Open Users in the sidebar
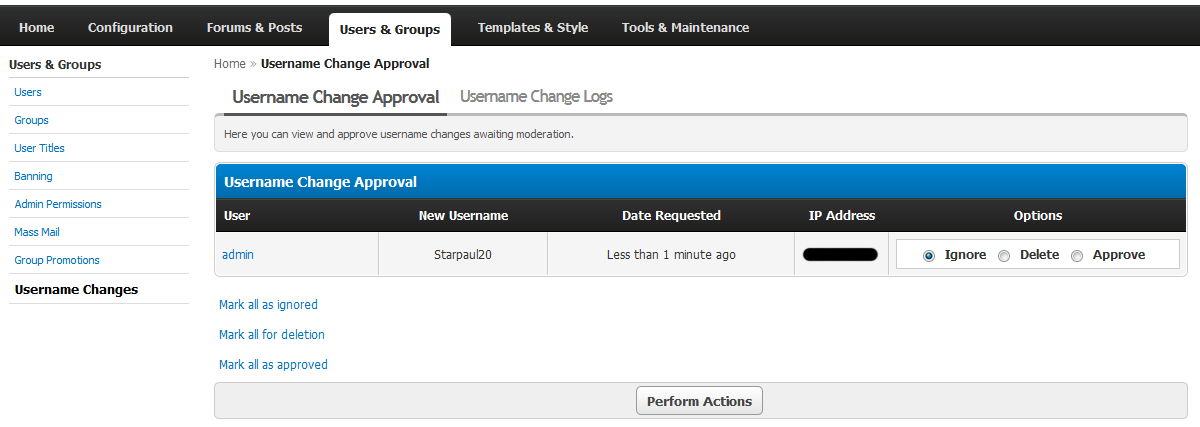Screen dimensions: 1200x427 [x=28, y=92]
